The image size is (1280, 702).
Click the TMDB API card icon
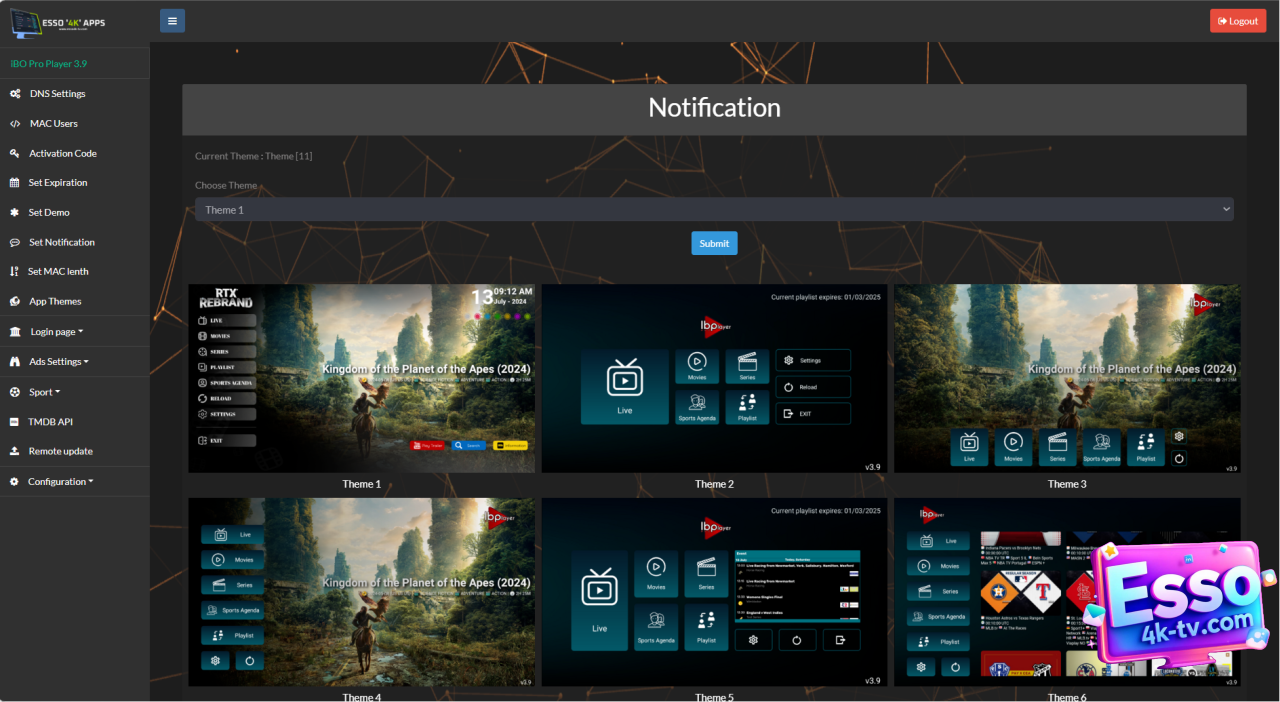(x=15, y=422)
